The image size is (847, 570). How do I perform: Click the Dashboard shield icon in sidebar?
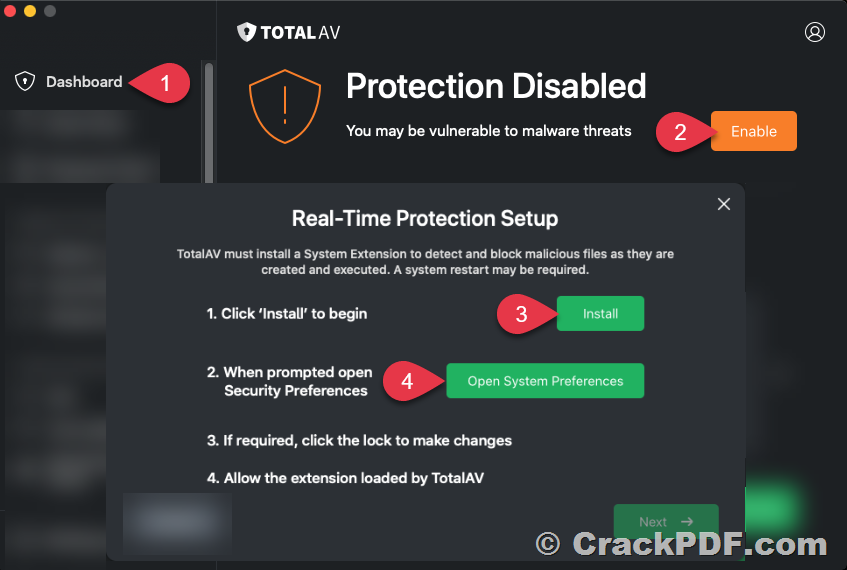[25, 82]
